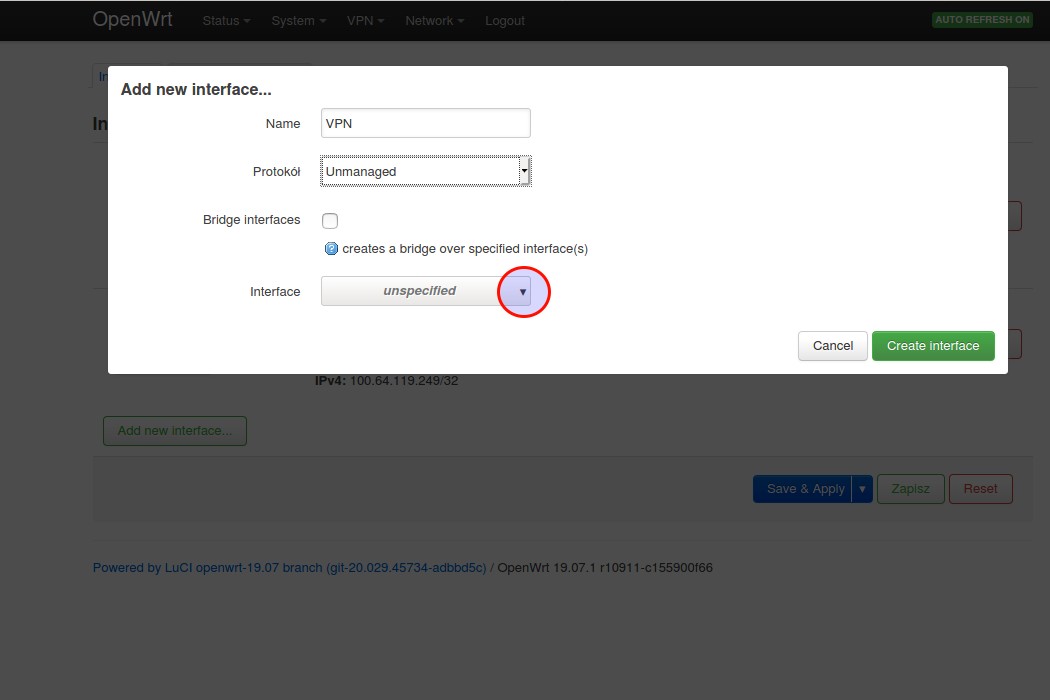Screen dimensions: 1050x700
Task: Click the Add new interface... button
Action: click(x=175, y=431)
